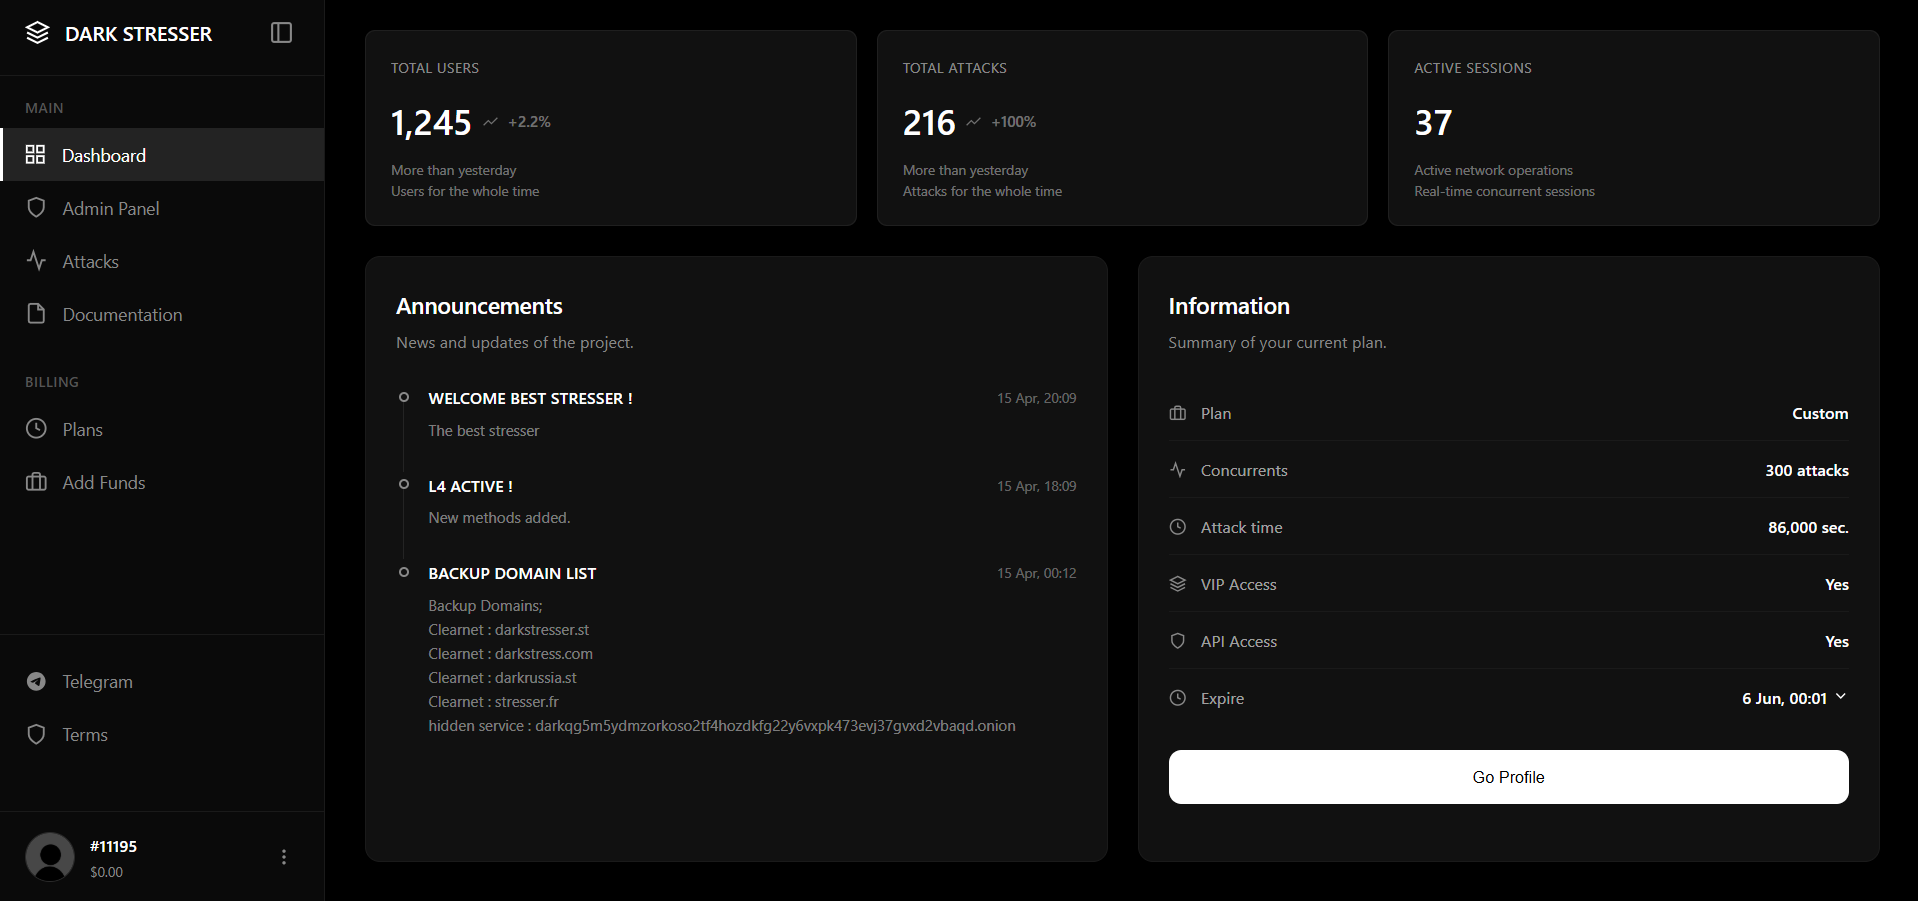Screen dimensions: 1918x901
Task: Click the Plans clock icon
Action: [x=36, y=429]
